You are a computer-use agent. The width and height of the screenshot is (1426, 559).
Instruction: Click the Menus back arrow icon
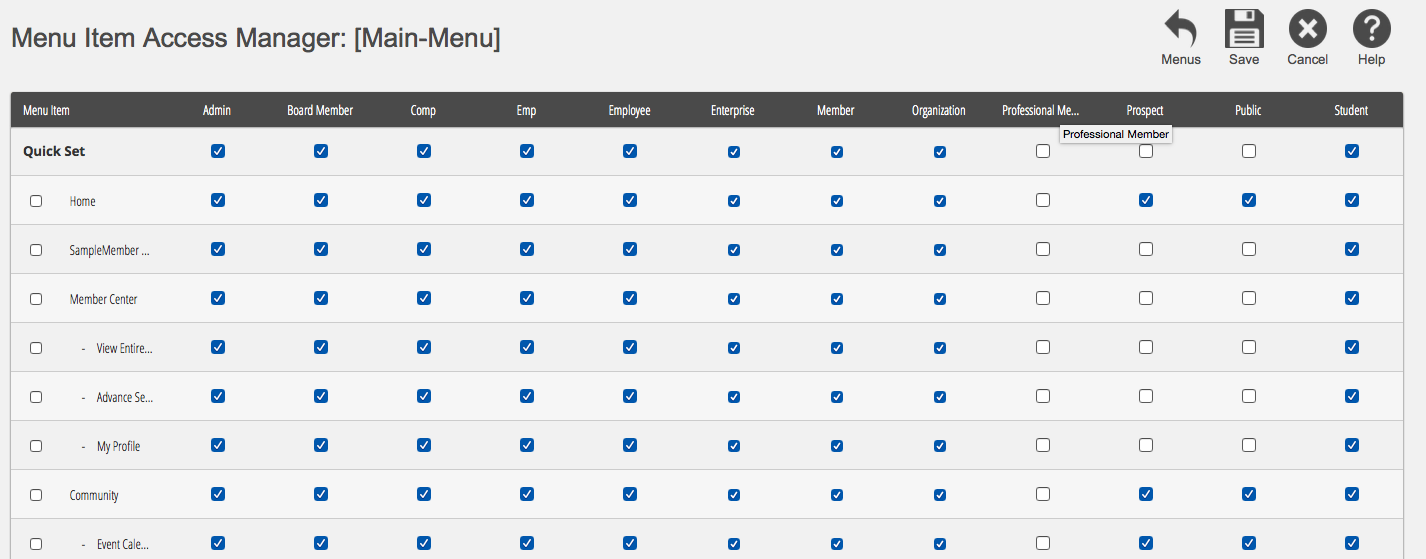(1180, 30)
